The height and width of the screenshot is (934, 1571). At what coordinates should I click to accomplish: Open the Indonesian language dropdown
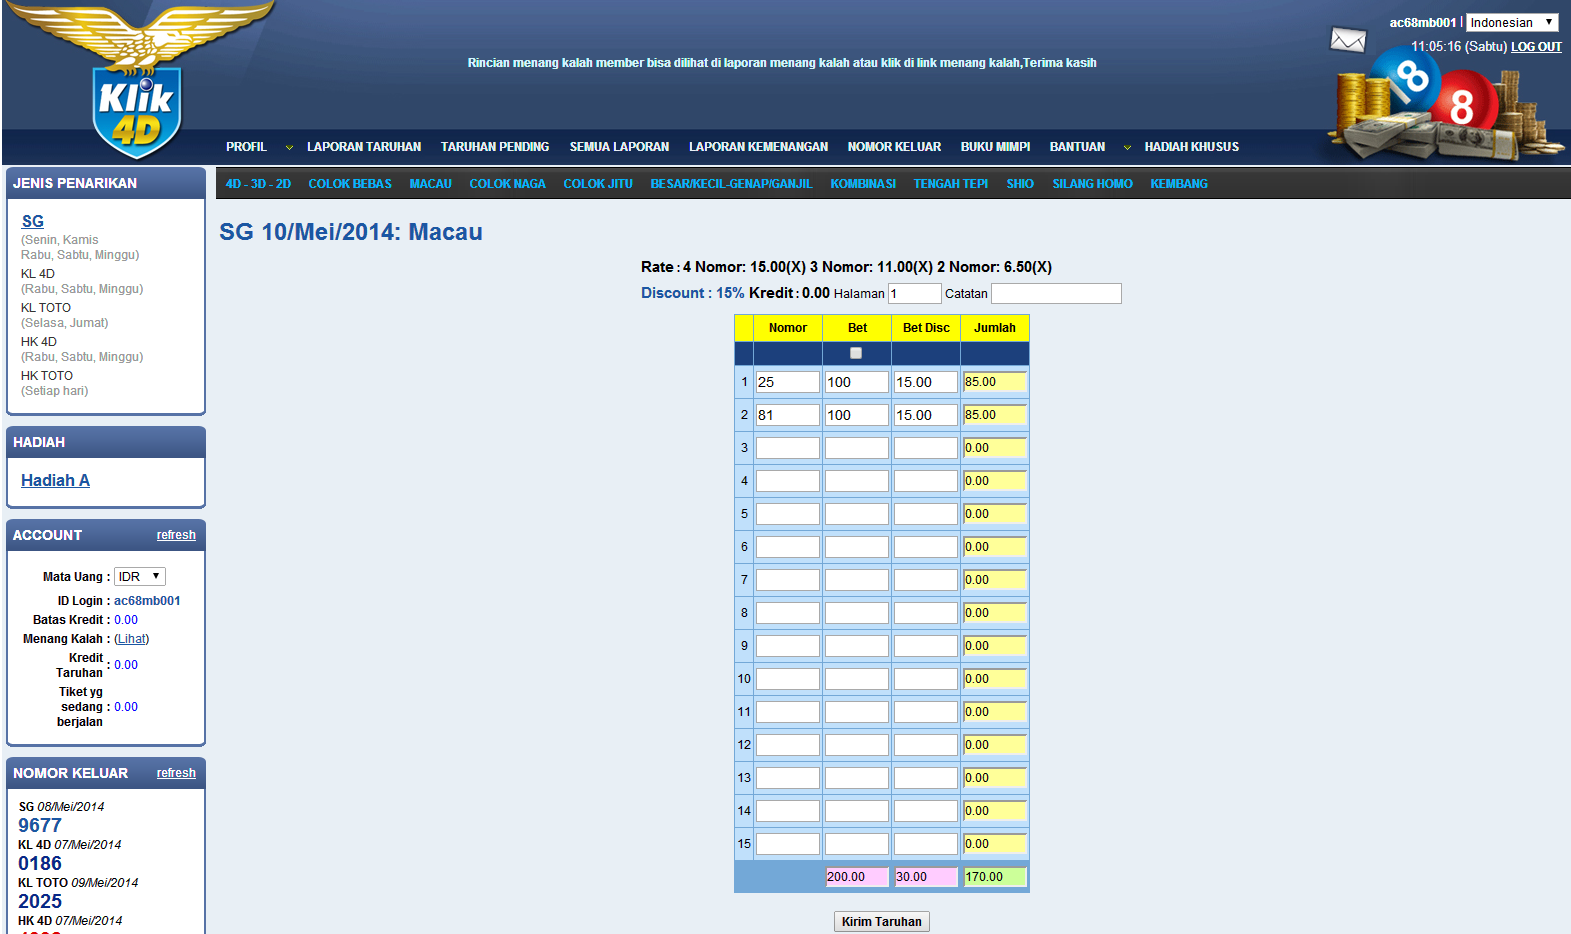tap(1511, 23)
